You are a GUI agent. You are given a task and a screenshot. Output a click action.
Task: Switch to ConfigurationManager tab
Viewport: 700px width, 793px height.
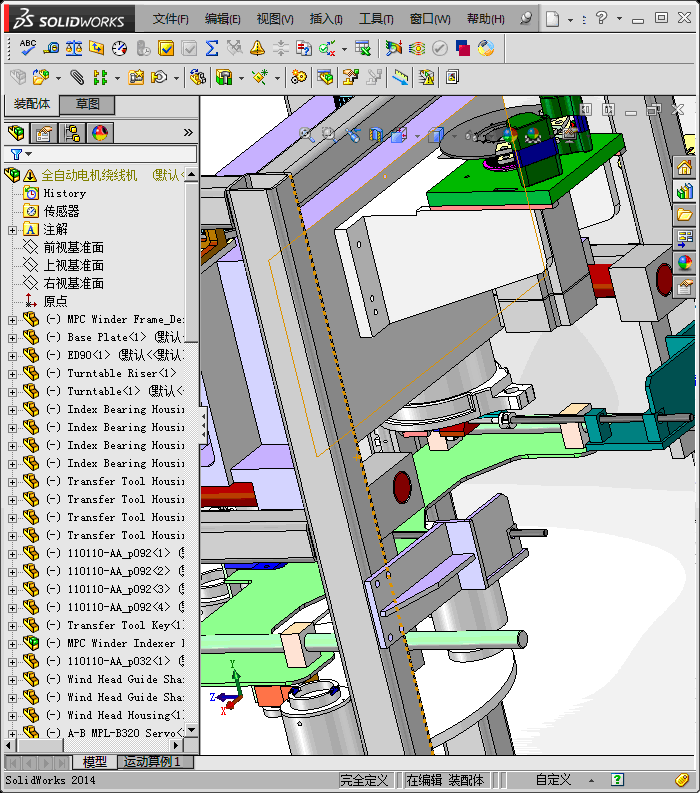[72, 133]
